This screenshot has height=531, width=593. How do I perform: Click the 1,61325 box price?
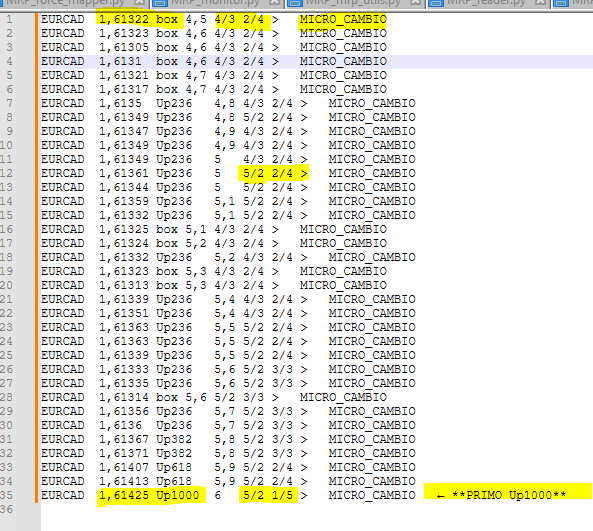point(124,229)
